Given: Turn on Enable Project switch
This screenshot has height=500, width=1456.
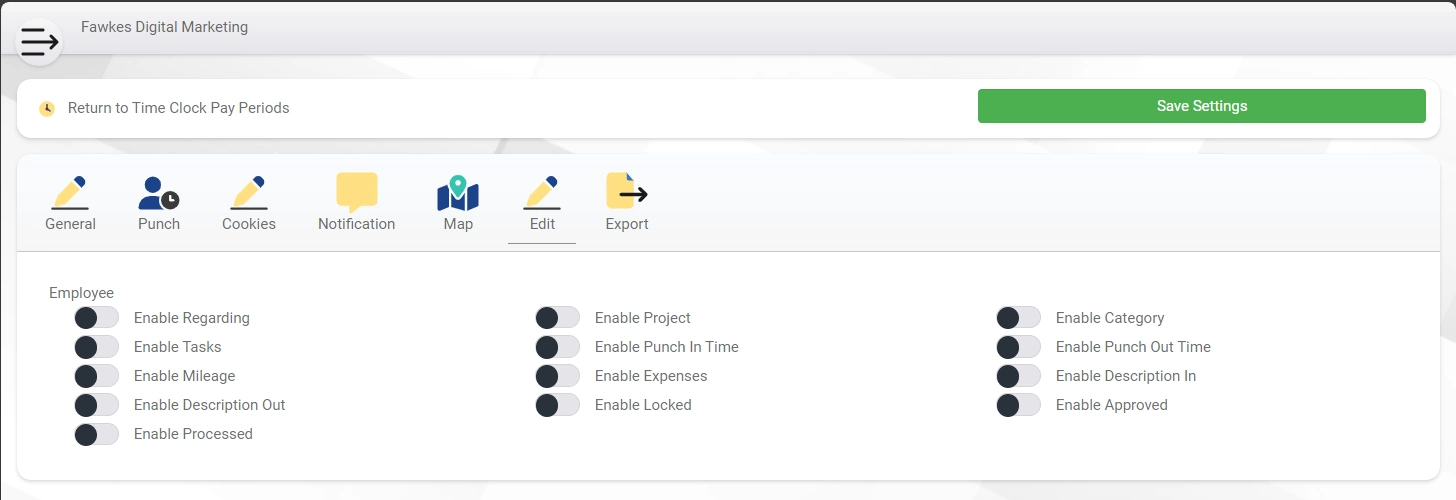Looking at the screenshot, I should pos(558,318).
